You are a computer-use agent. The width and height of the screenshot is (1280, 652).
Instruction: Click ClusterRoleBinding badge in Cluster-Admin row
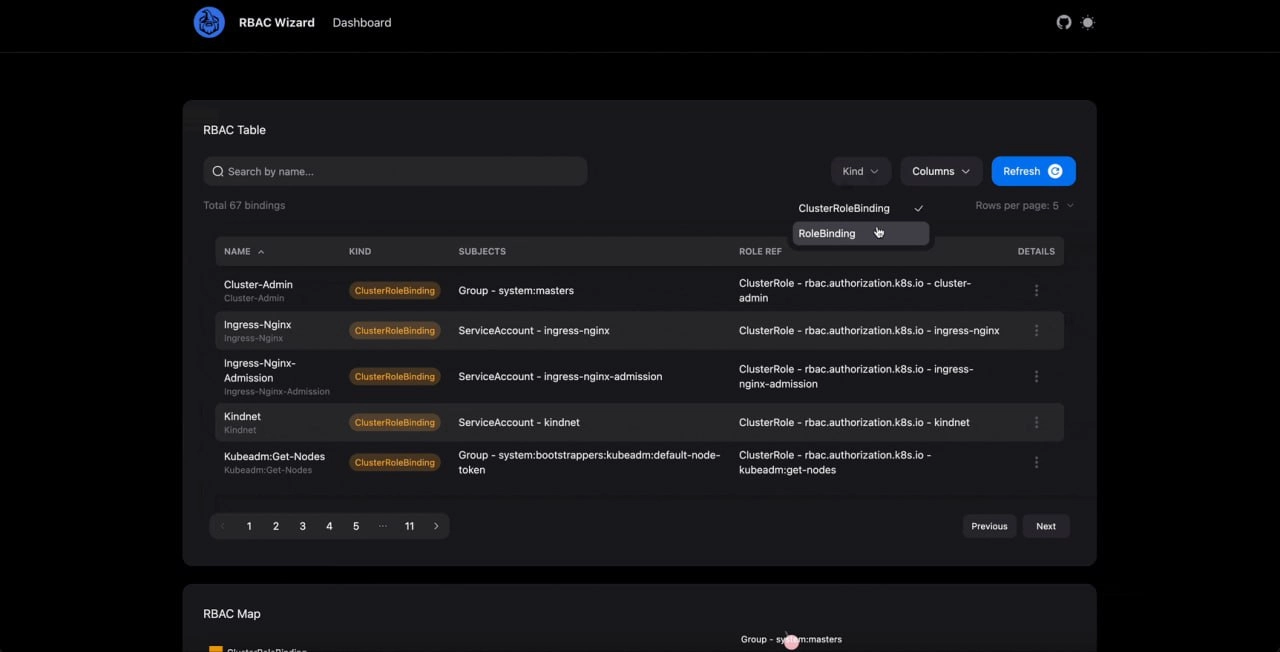point(394,291)
